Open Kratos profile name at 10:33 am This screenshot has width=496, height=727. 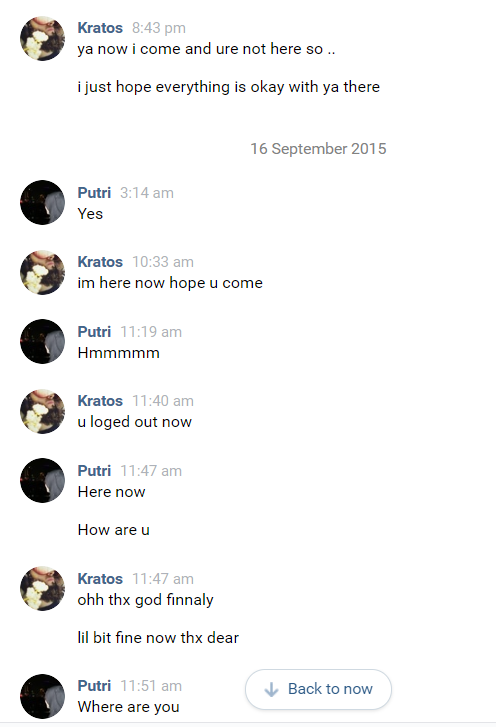pyautogui.click(x=100, y=261)
